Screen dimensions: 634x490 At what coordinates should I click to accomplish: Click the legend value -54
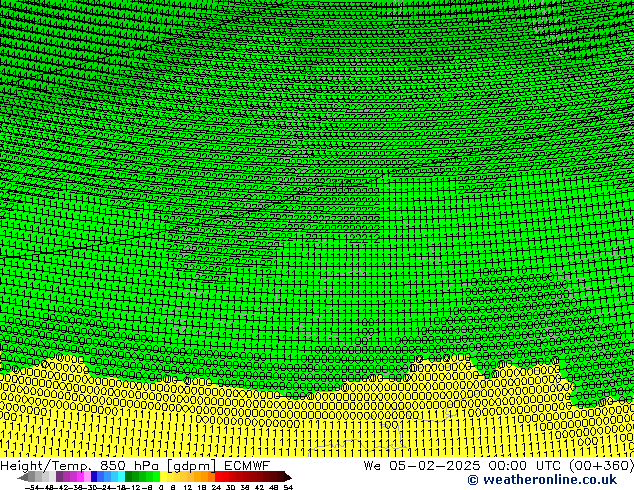pos(33,487)
